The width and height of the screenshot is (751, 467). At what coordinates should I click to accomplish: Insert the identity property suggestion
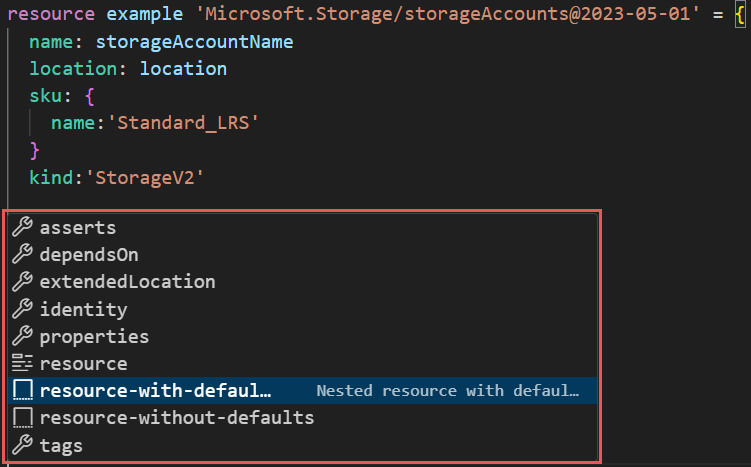coord(83,310)
